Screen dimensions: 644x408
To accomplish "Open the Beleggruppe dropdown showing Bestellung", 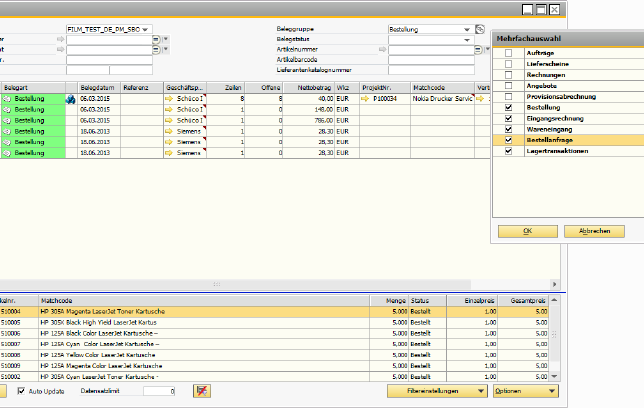I will click(466, 30).
